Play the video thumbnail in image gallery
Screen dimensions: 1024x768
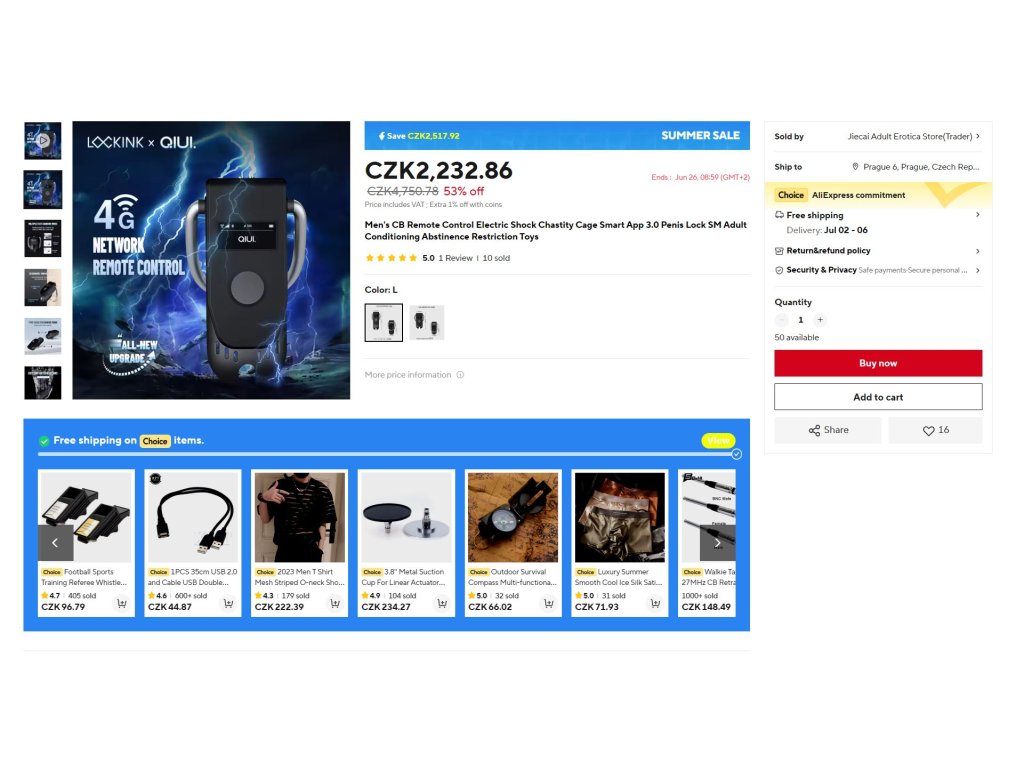pos(43,140)
